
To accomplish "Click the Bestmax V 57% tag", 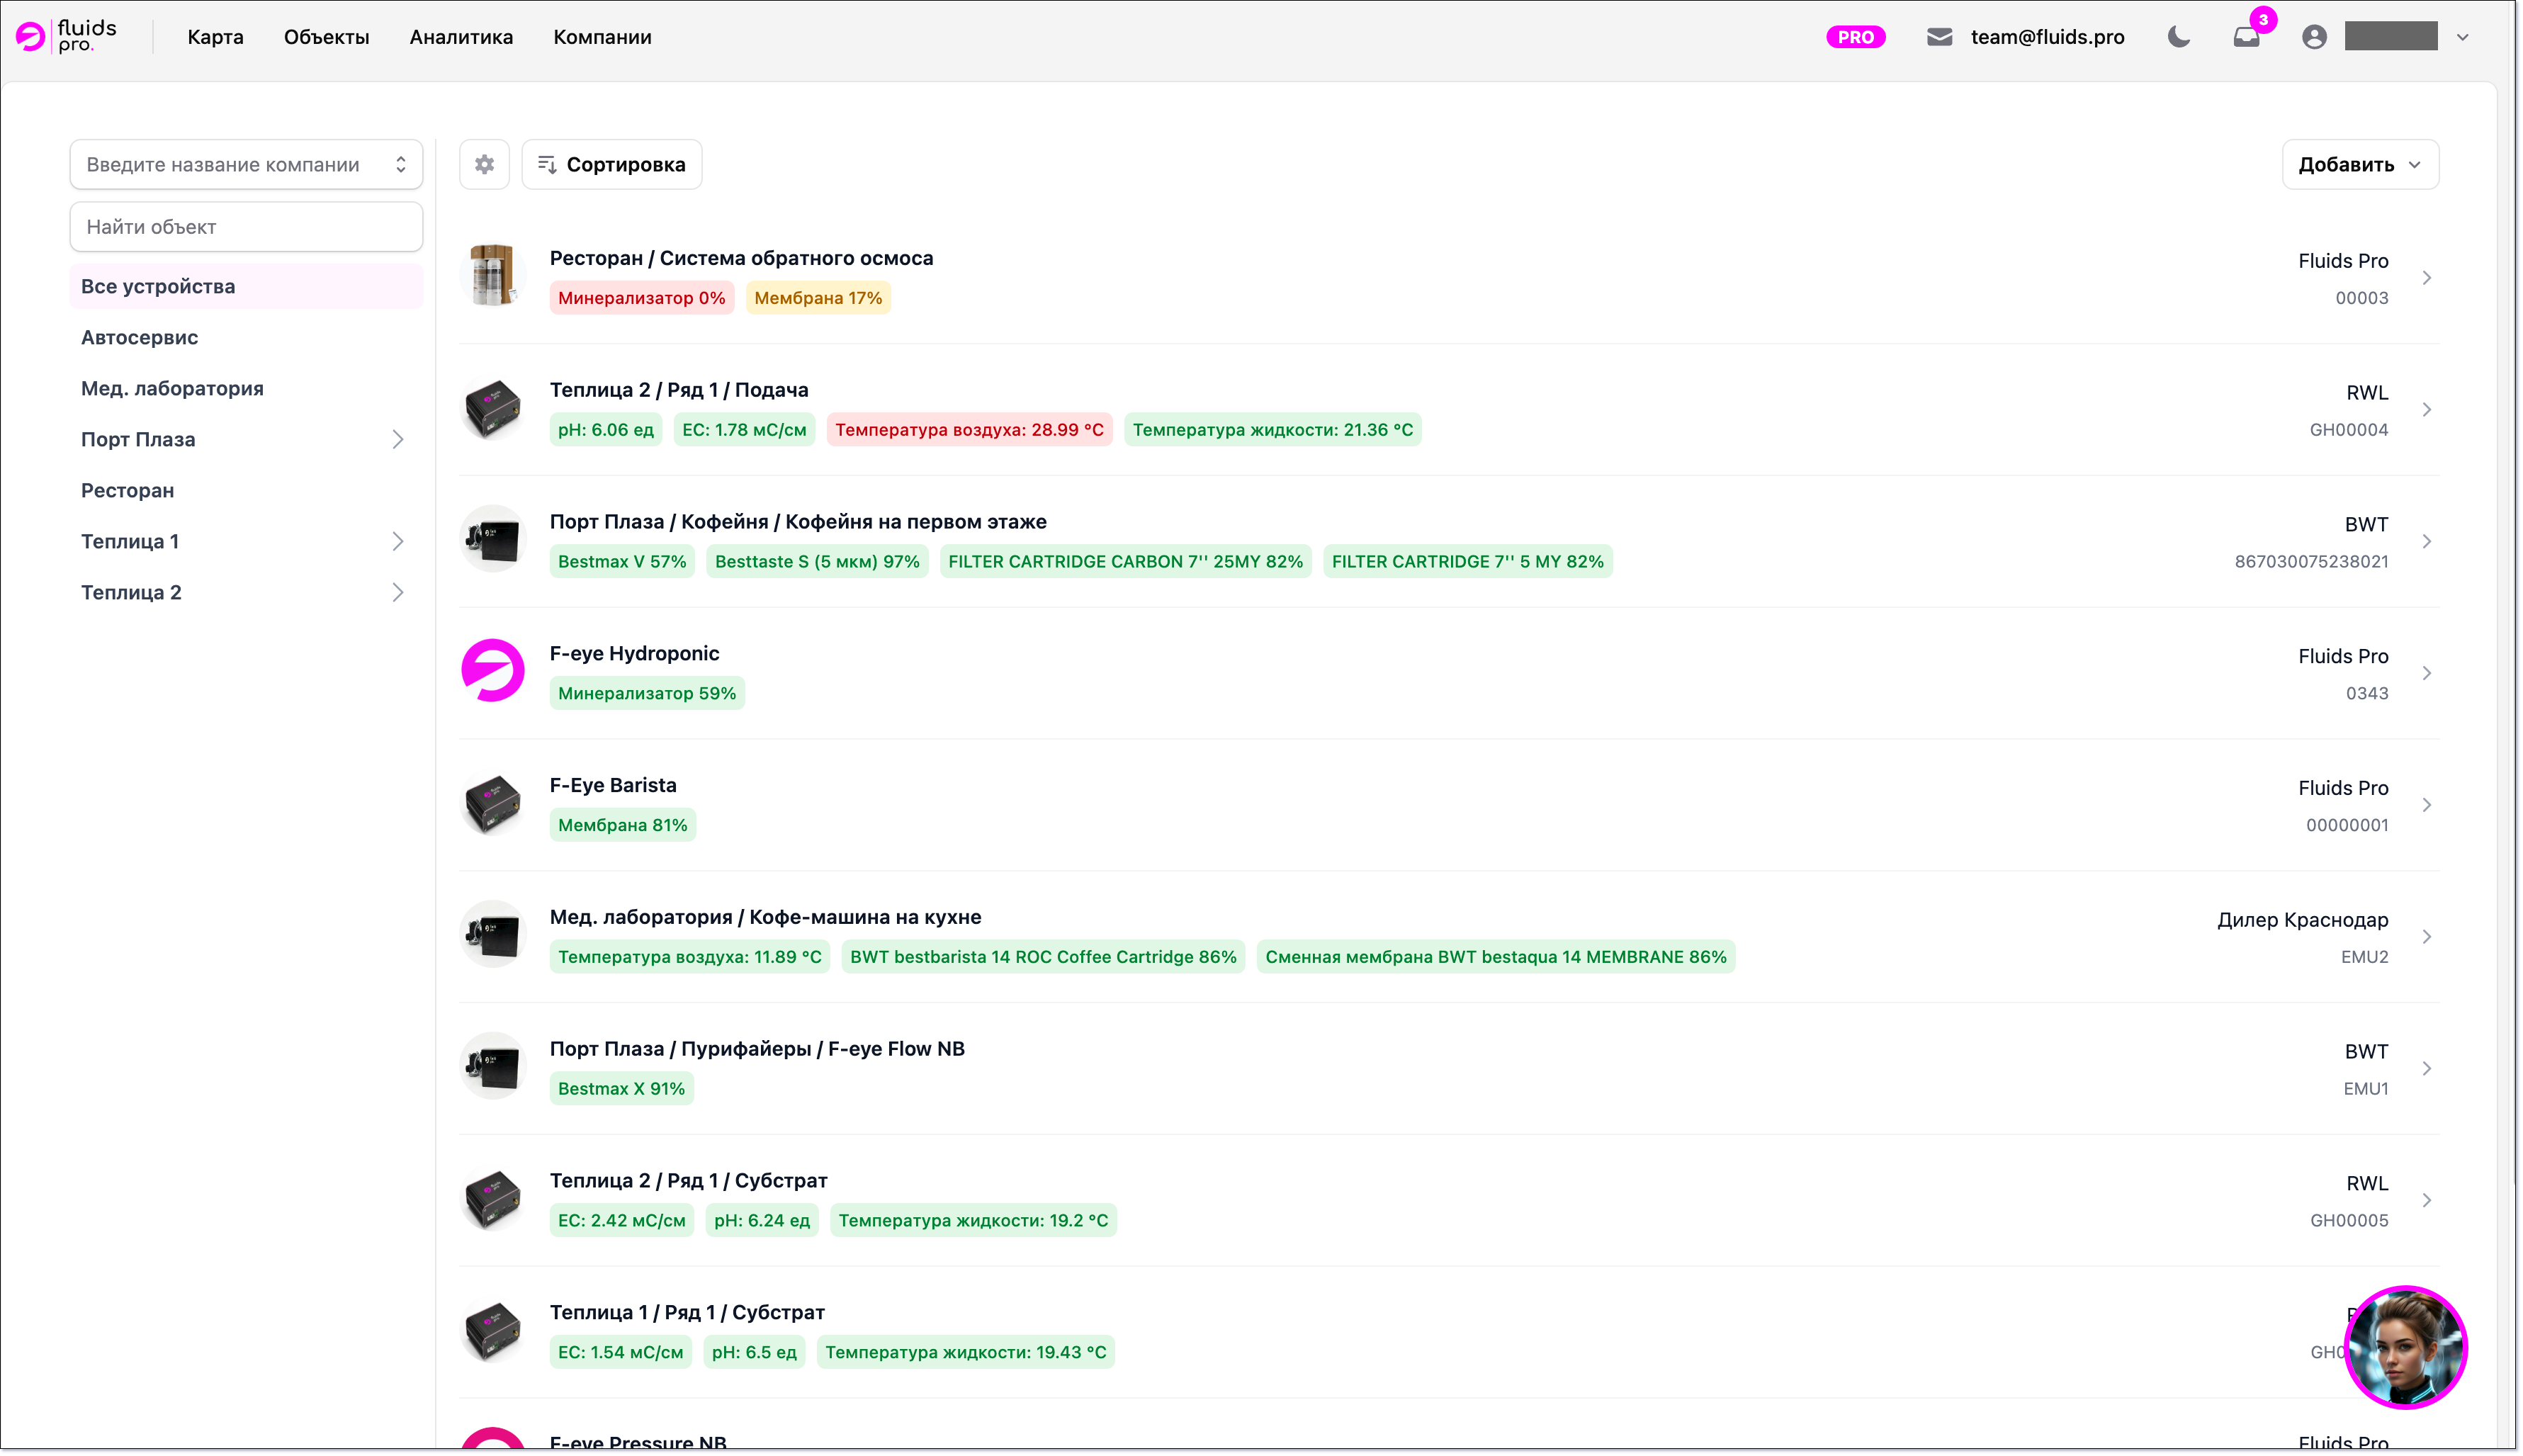I will coord(622,562).
